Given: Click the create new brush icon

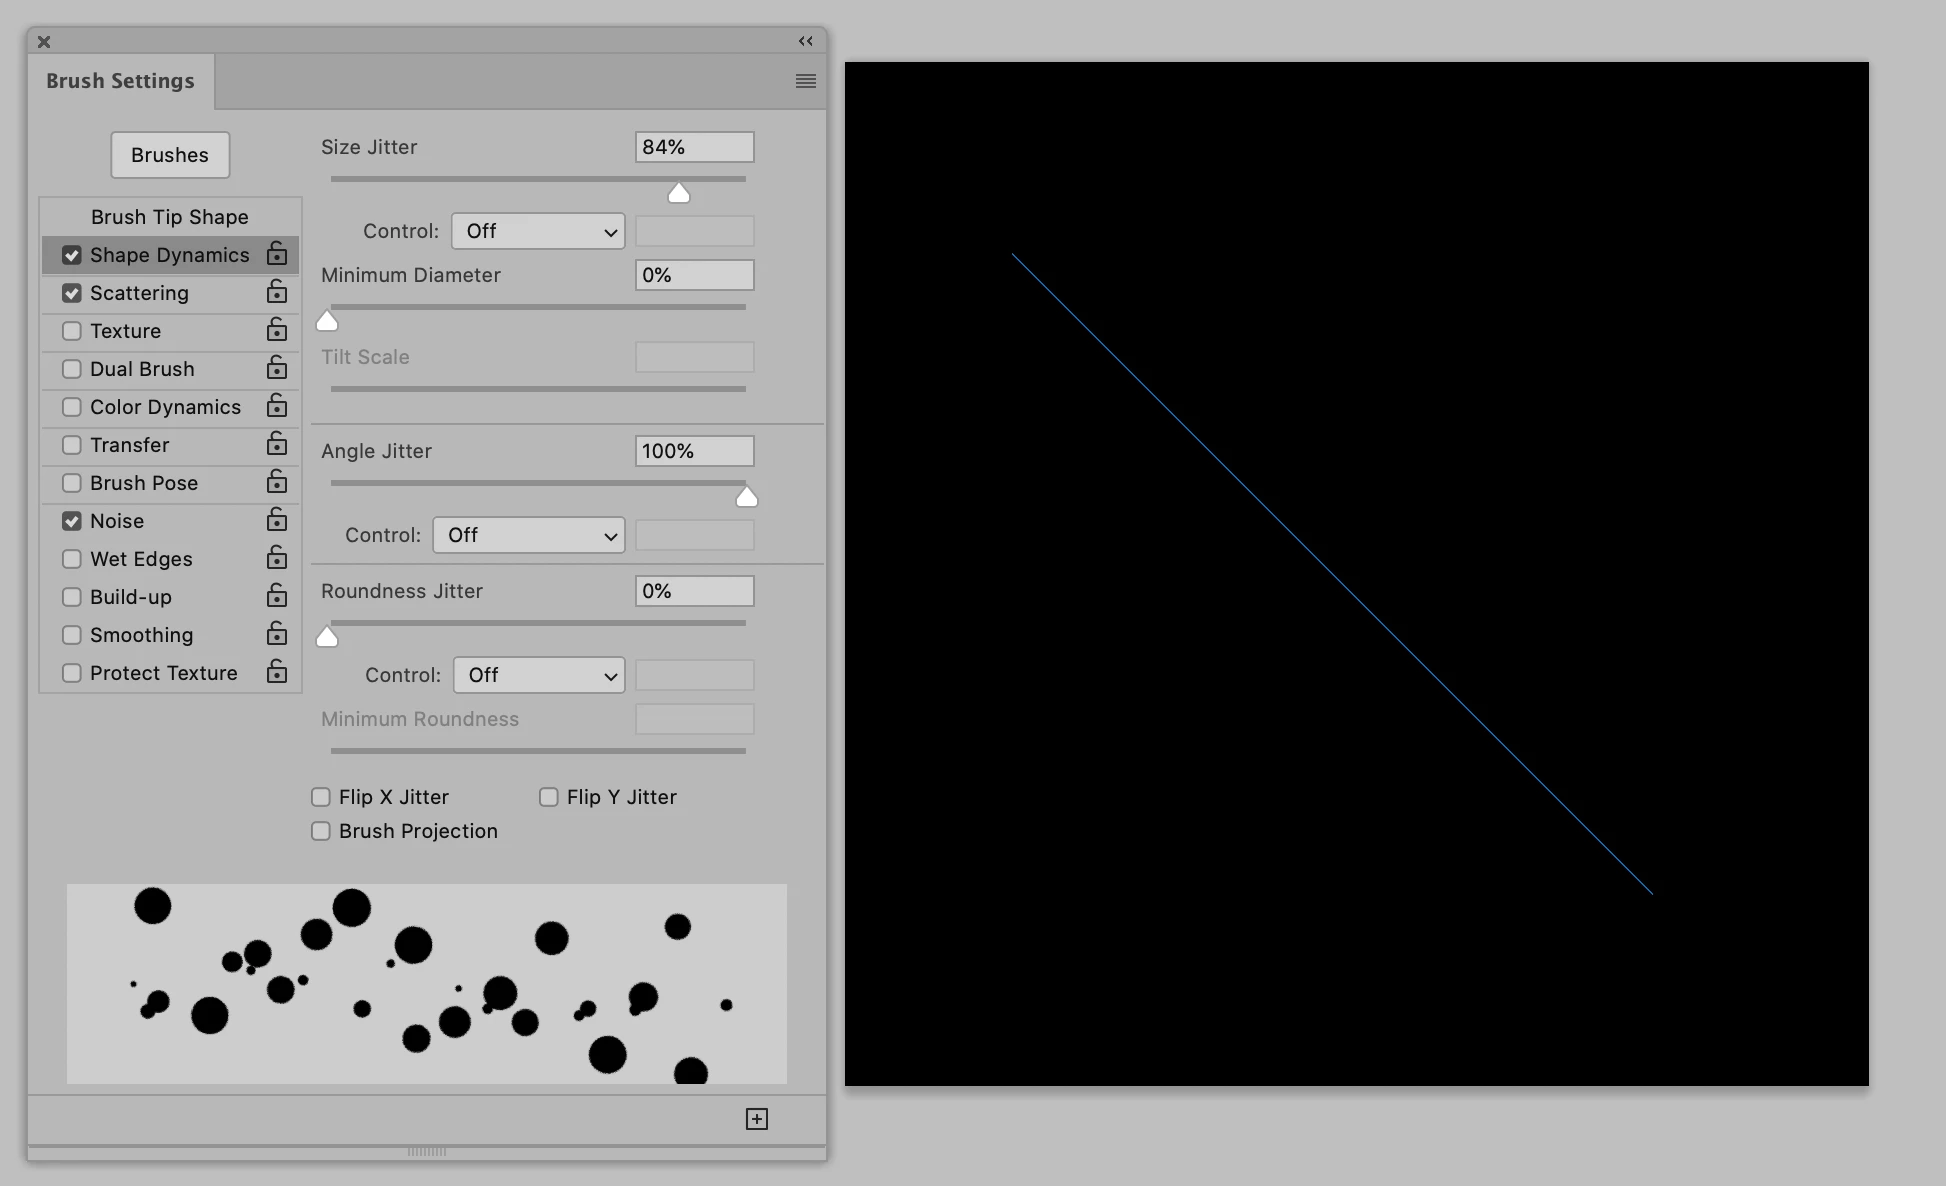Looking at the screenshot, I should (x=757, y=1119).
